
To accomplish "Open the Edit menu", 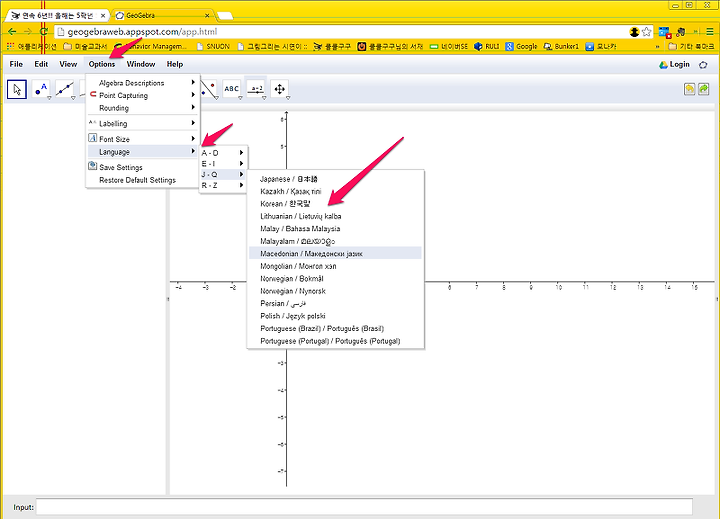I will pyautogui.click(x=41, y=64).
